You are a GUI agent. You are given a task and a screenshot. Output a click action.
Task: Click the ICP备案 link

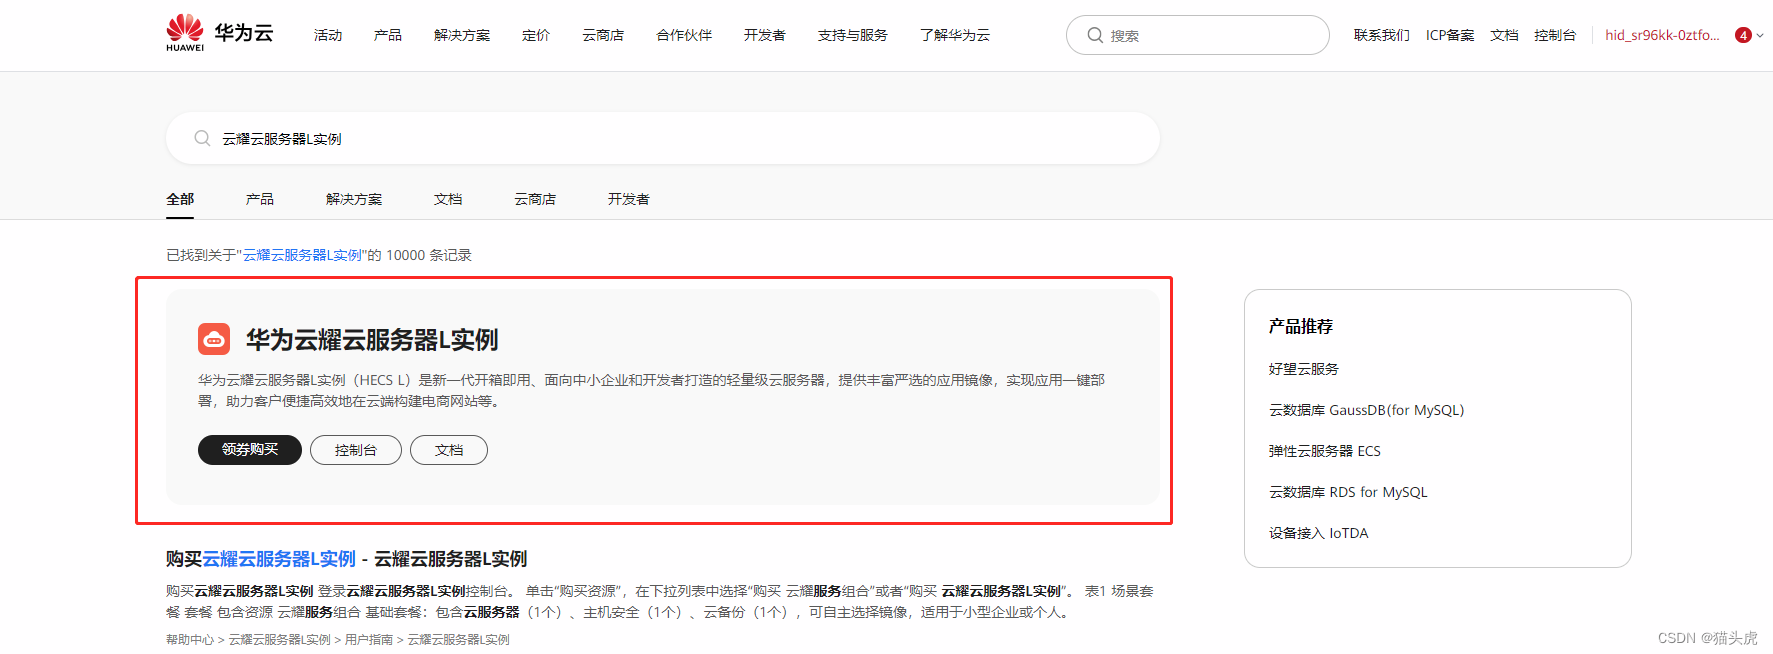(x=1450, y=35)
